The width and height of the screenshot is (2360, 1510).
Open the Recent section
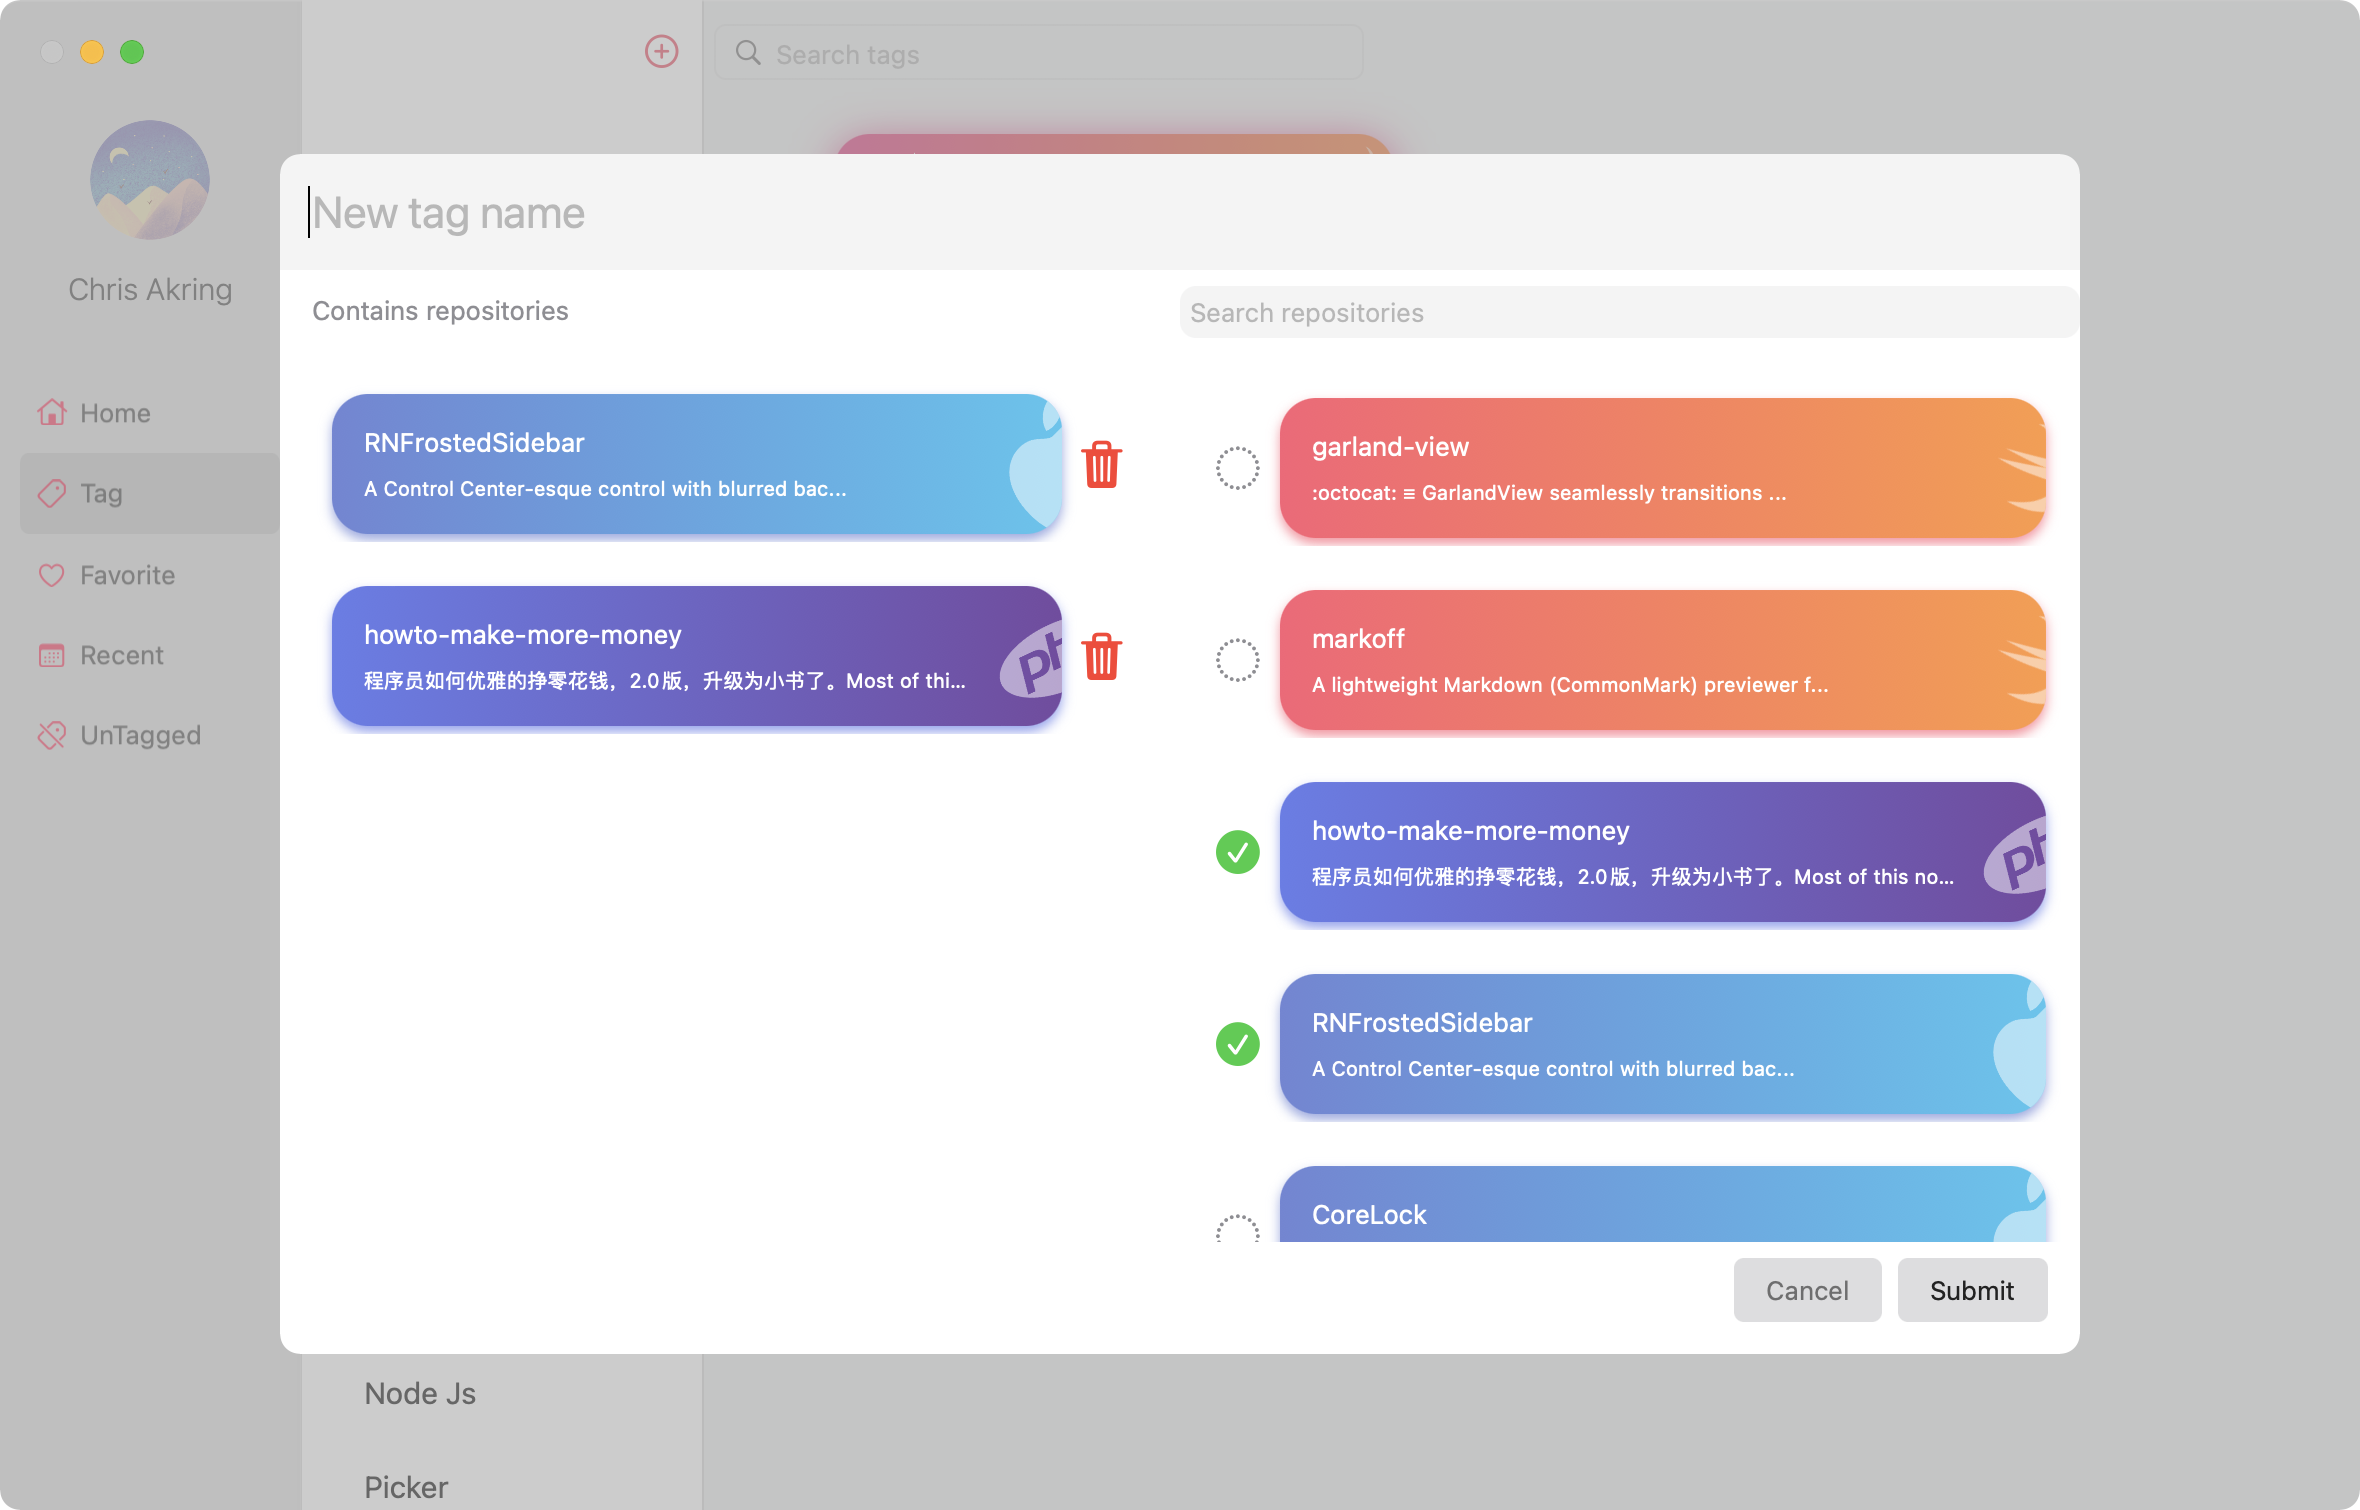tap(150, 655)
